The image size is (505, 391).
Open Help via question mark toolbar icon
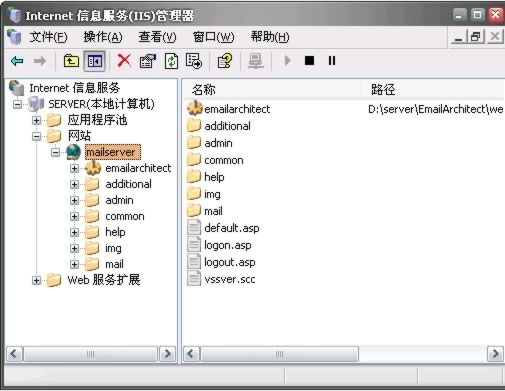coord(225,61)
